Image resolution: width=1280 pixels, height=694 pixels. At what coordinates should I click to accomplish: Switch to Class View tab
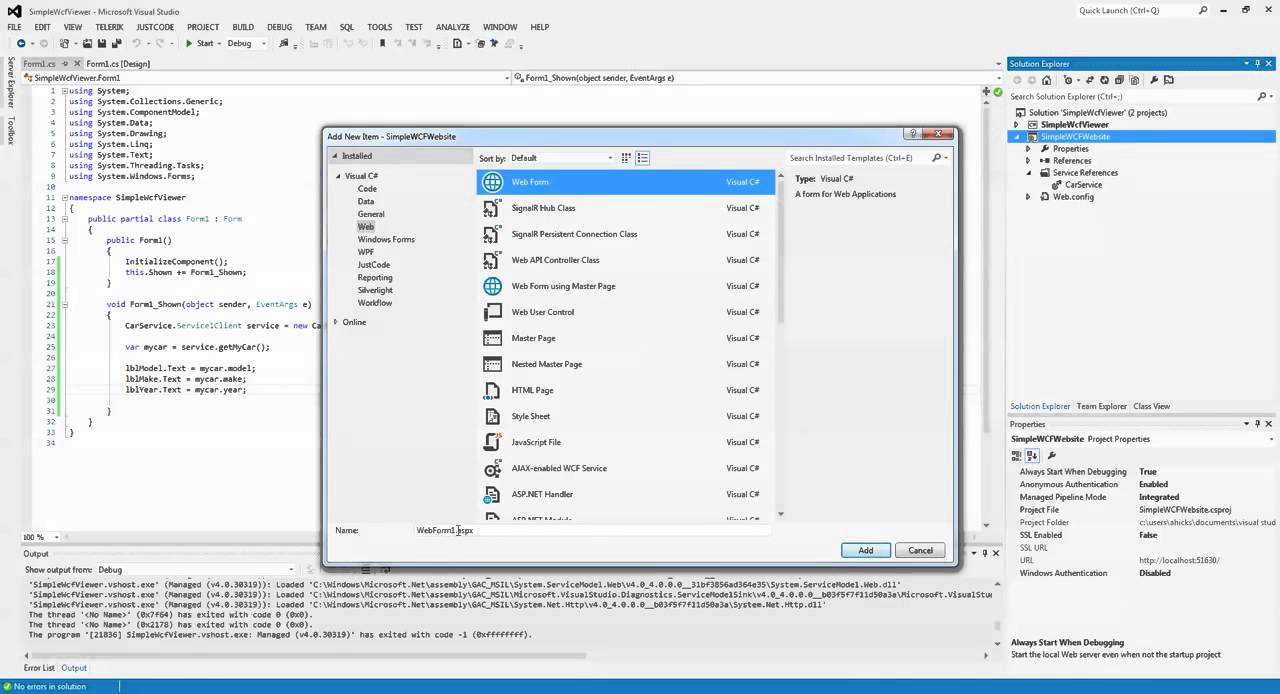1151,407
